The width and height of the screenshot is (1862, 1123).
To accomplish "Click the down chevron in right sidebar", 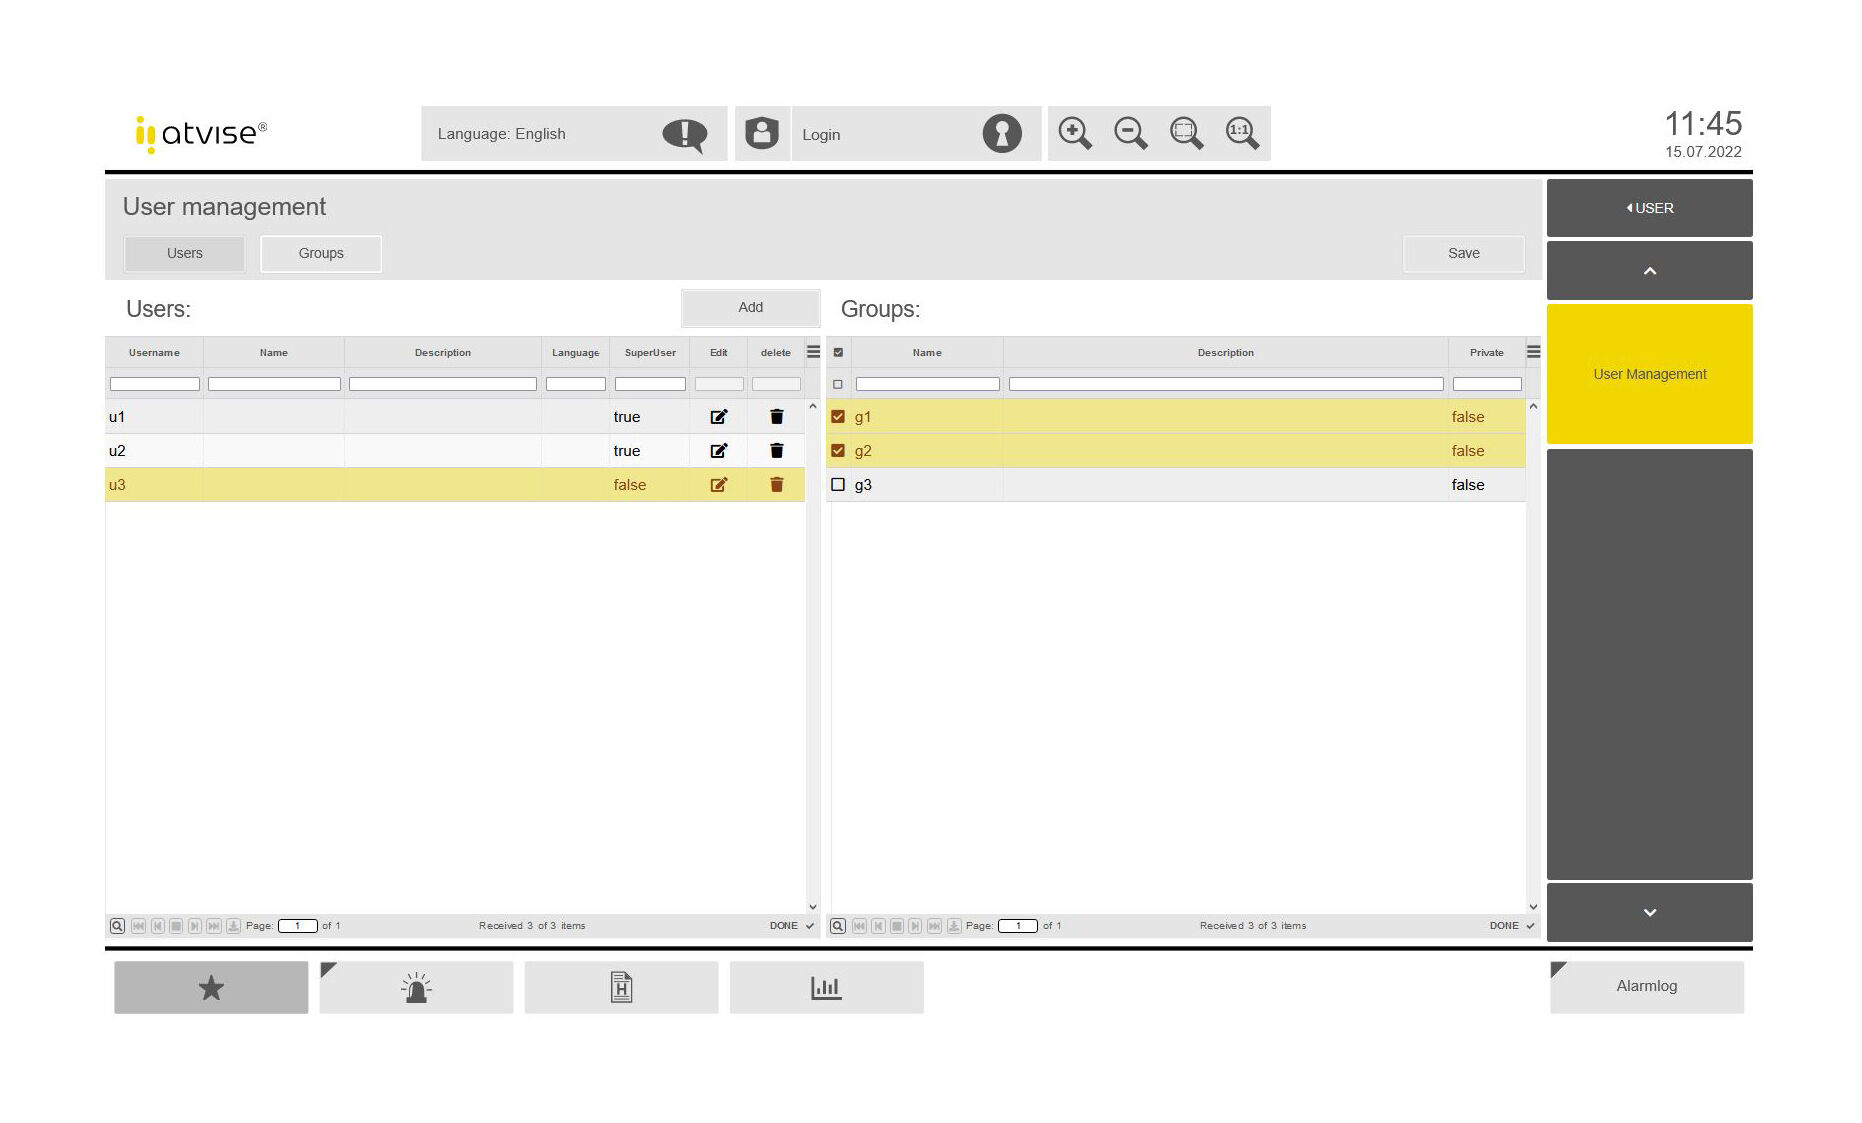I will click(x=1649, y=912).
